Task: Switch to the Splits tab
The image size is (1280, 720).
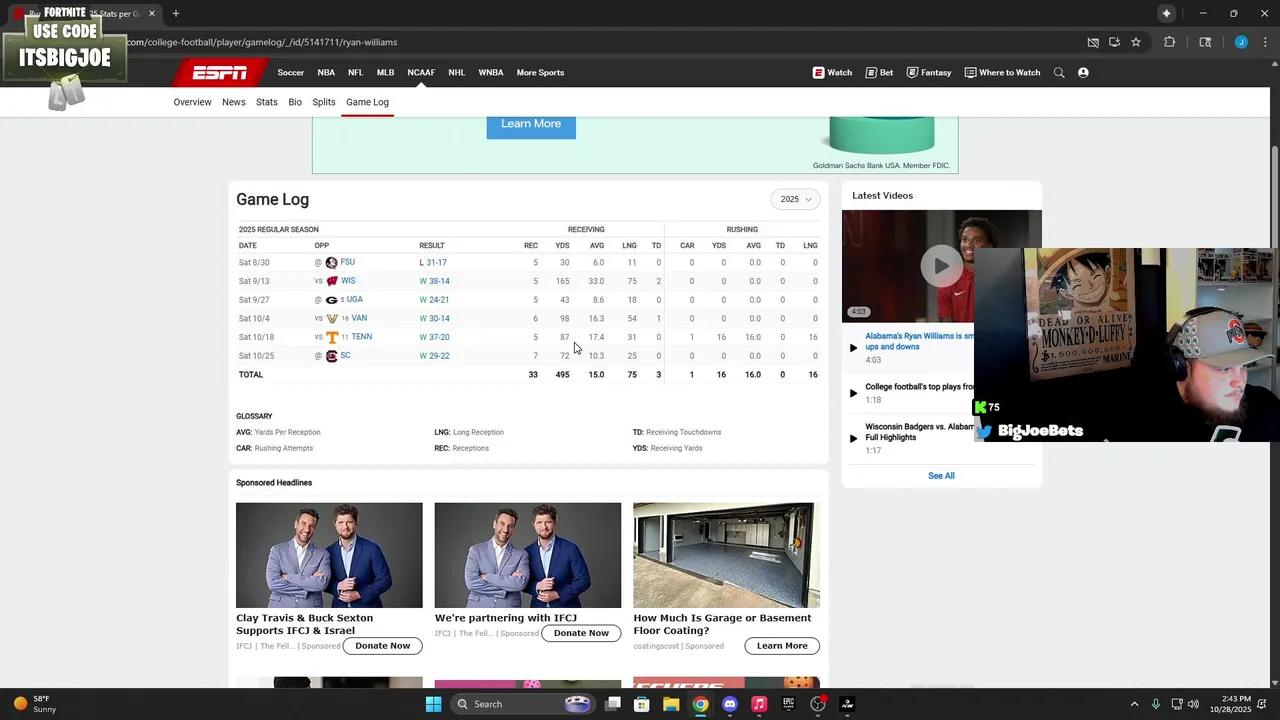Action: pyautogui.click(x=324, y=102)
